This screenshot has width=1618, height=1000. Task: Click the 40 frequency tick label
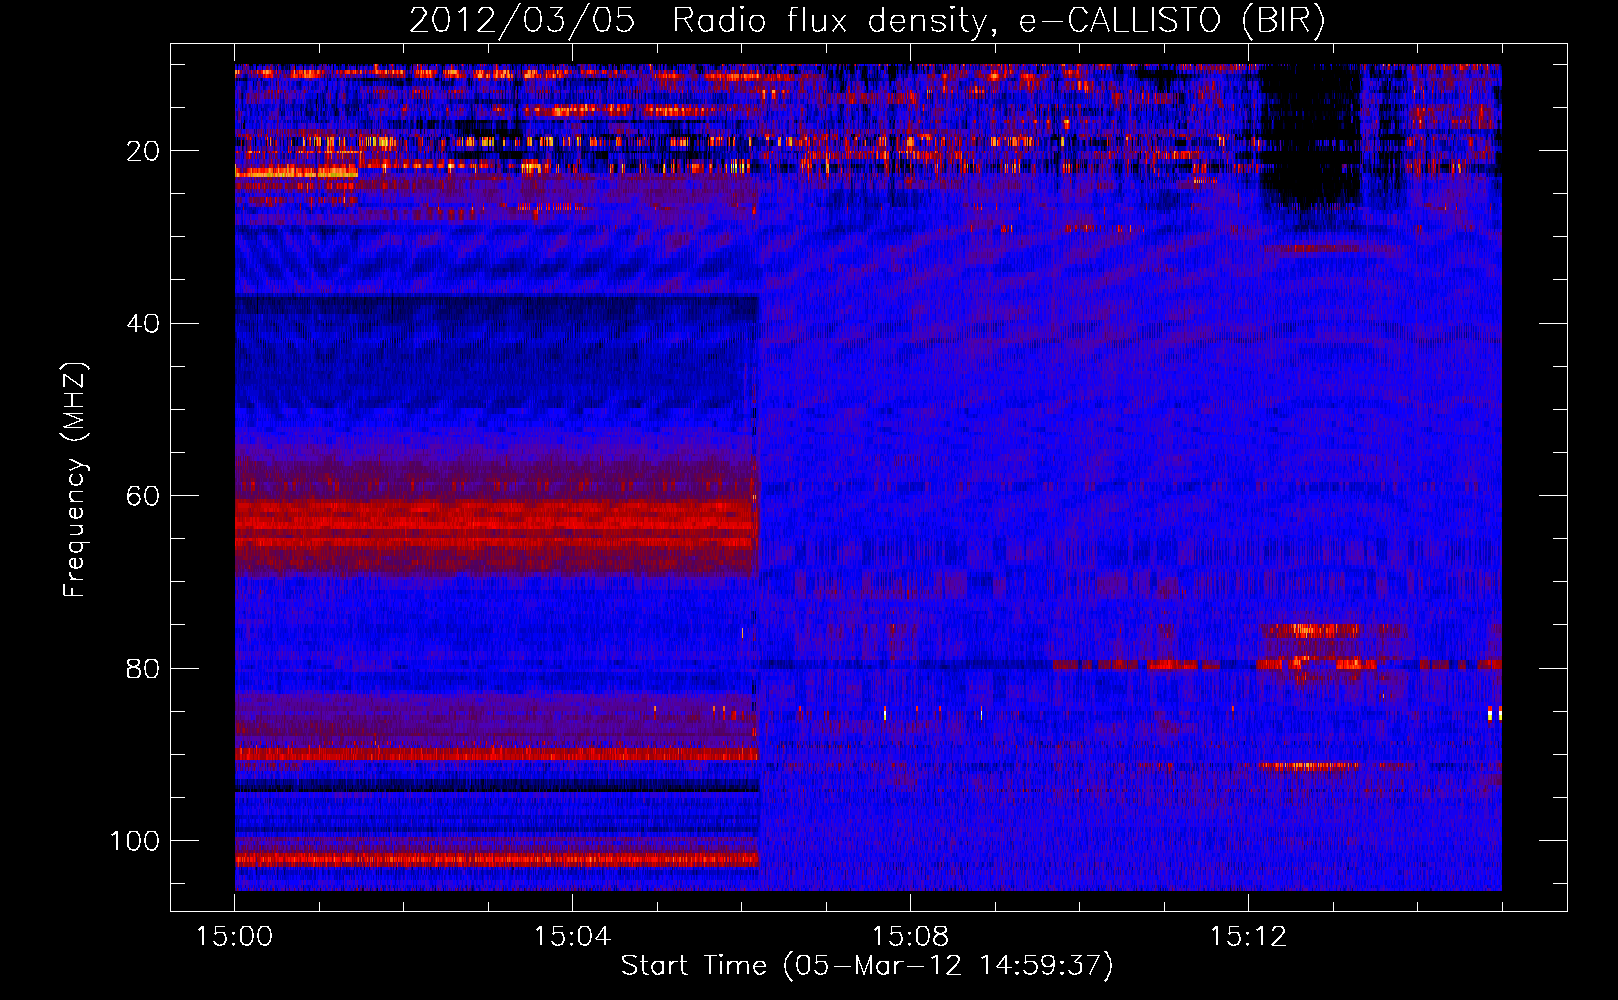pos(143,324)
